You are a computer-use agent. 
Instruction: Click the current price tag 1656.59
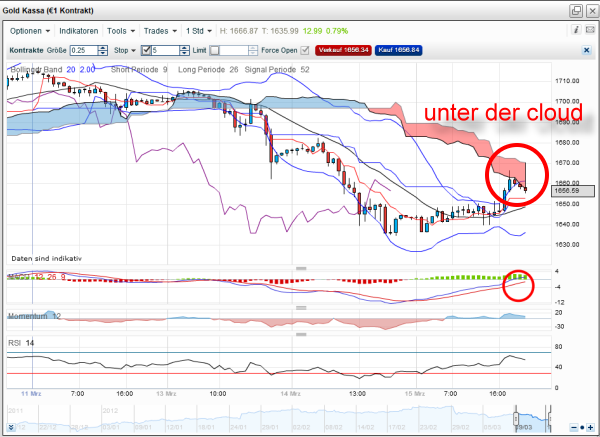pos(572,191)
